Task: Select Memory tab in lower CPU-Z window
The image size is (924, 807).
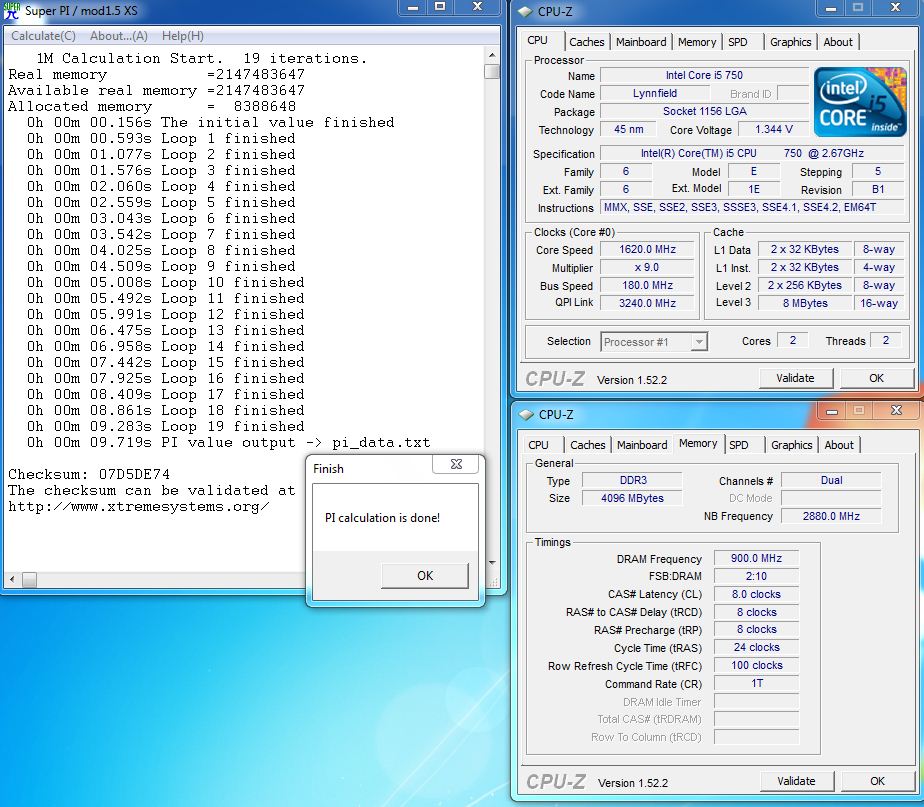Action: click(698, 443)
